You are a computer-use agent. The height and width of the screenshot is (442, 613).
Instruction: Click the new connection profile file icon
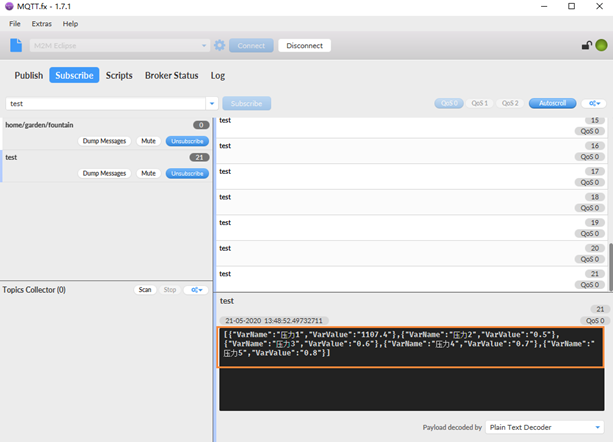(x=16, y=45)
